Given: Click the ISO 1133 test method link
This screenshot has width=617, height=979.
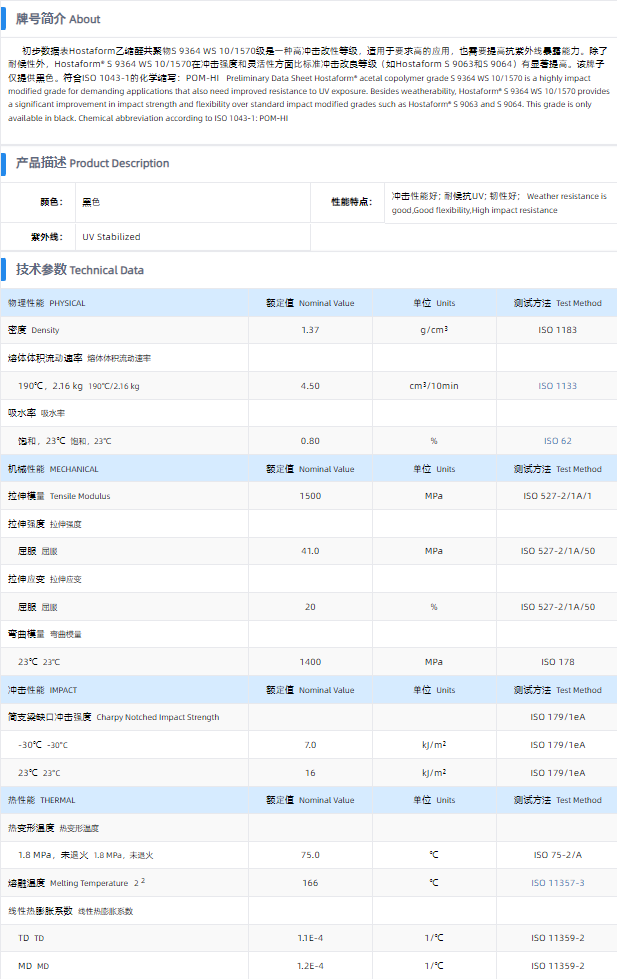Looking at the screenshot, I should [x=558, y=386].
